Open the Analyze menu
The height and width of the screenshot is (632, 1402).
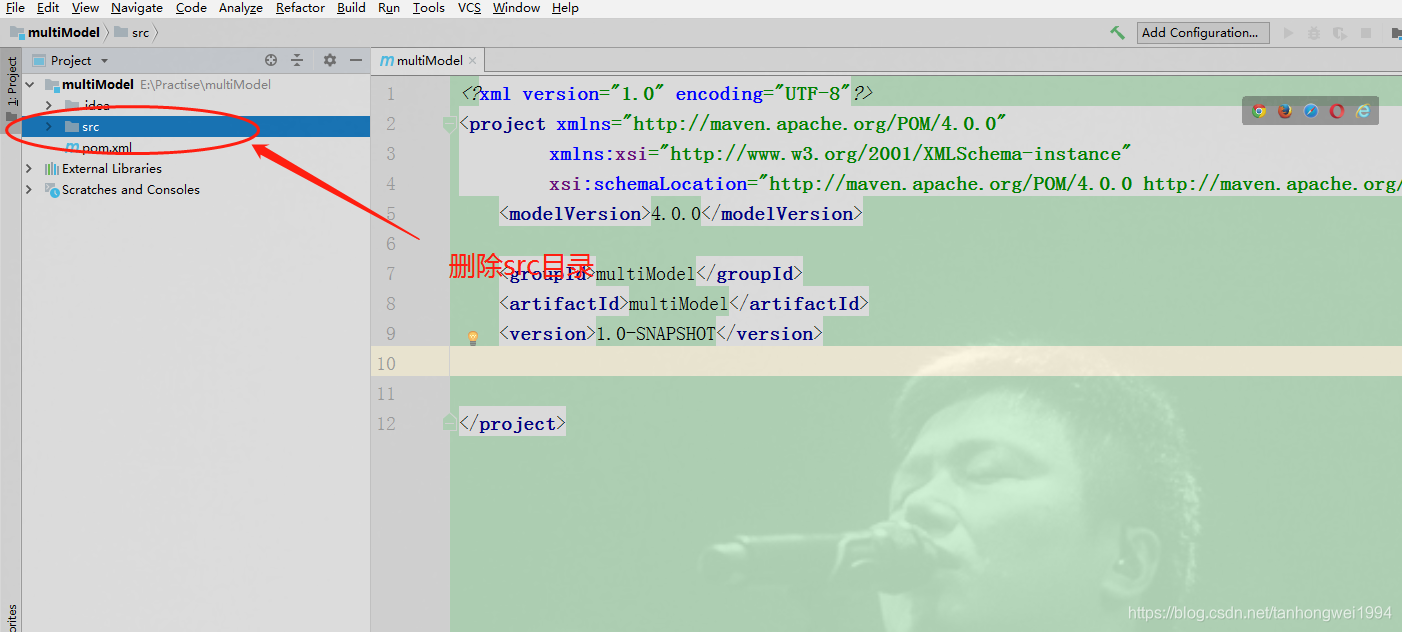241,8
